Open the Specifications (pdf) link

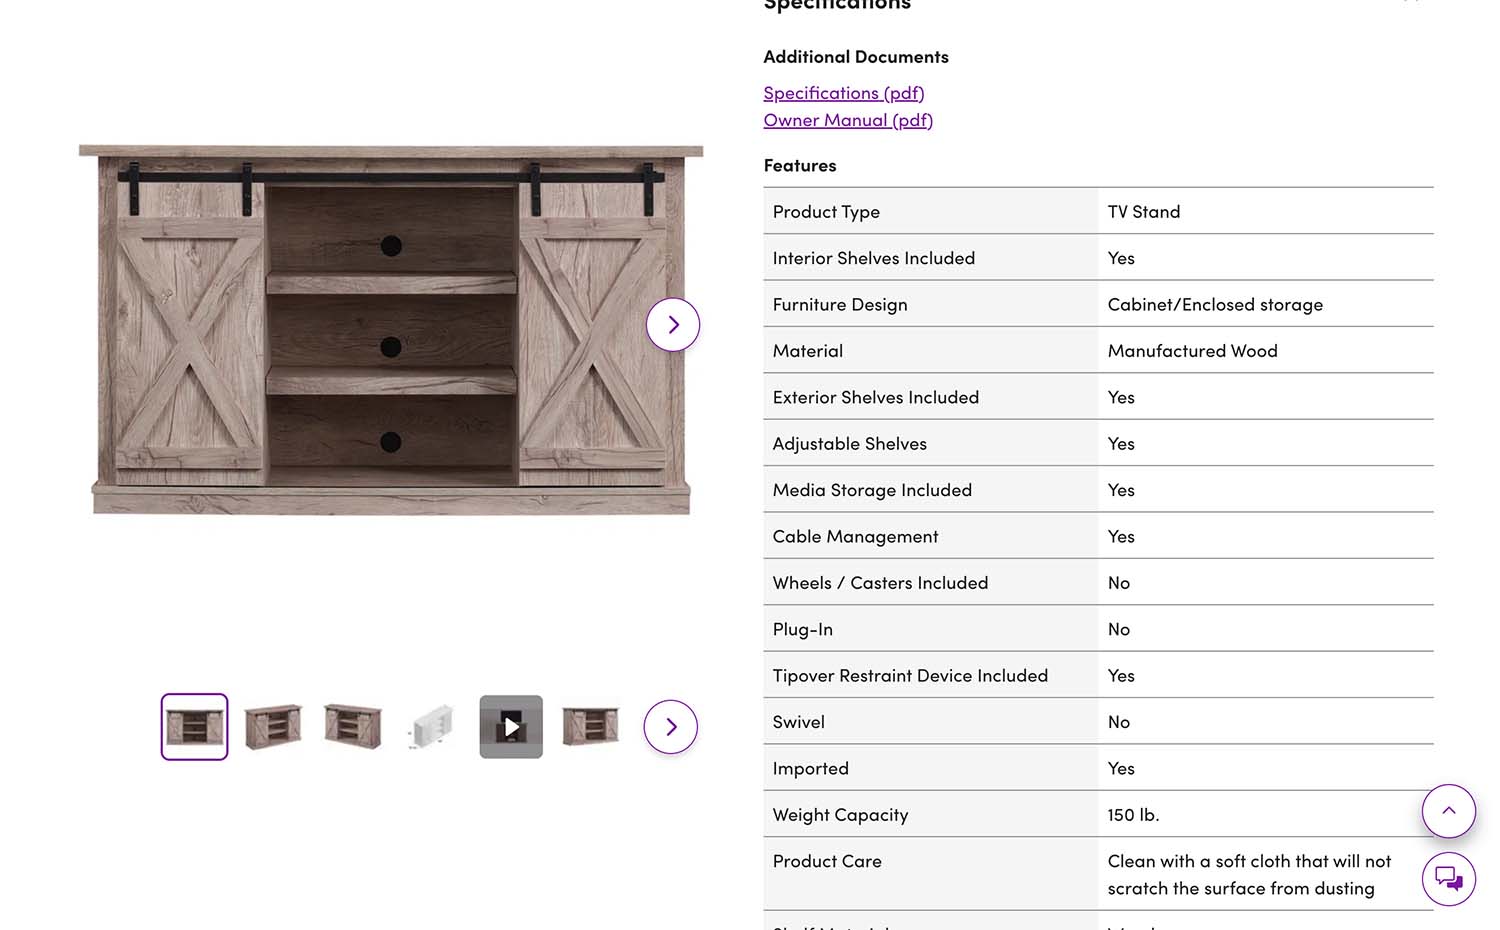click(843, 93)
